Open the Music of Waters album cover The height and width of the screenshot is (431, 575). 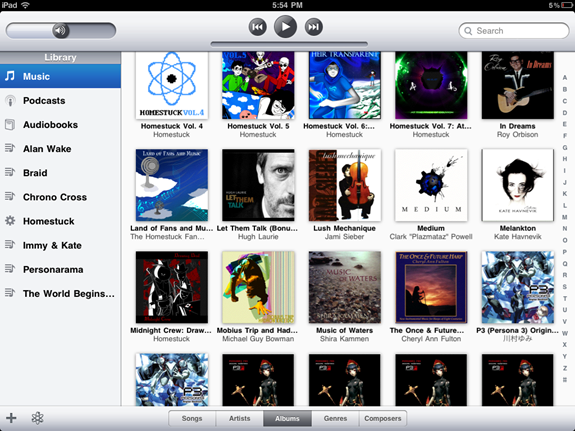[345, 287]
